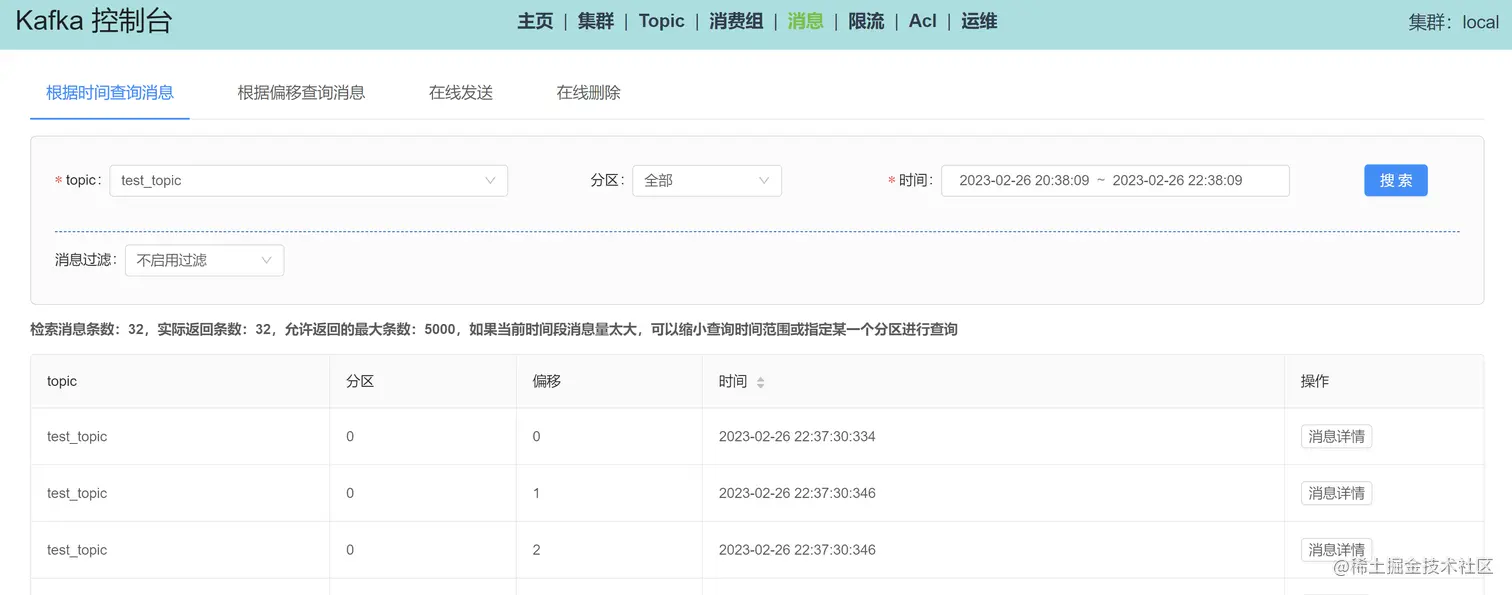Click the end time 2023-02-26 22:38:09
This screenshot has width=1512, height=595.
tap(1177, 181)
